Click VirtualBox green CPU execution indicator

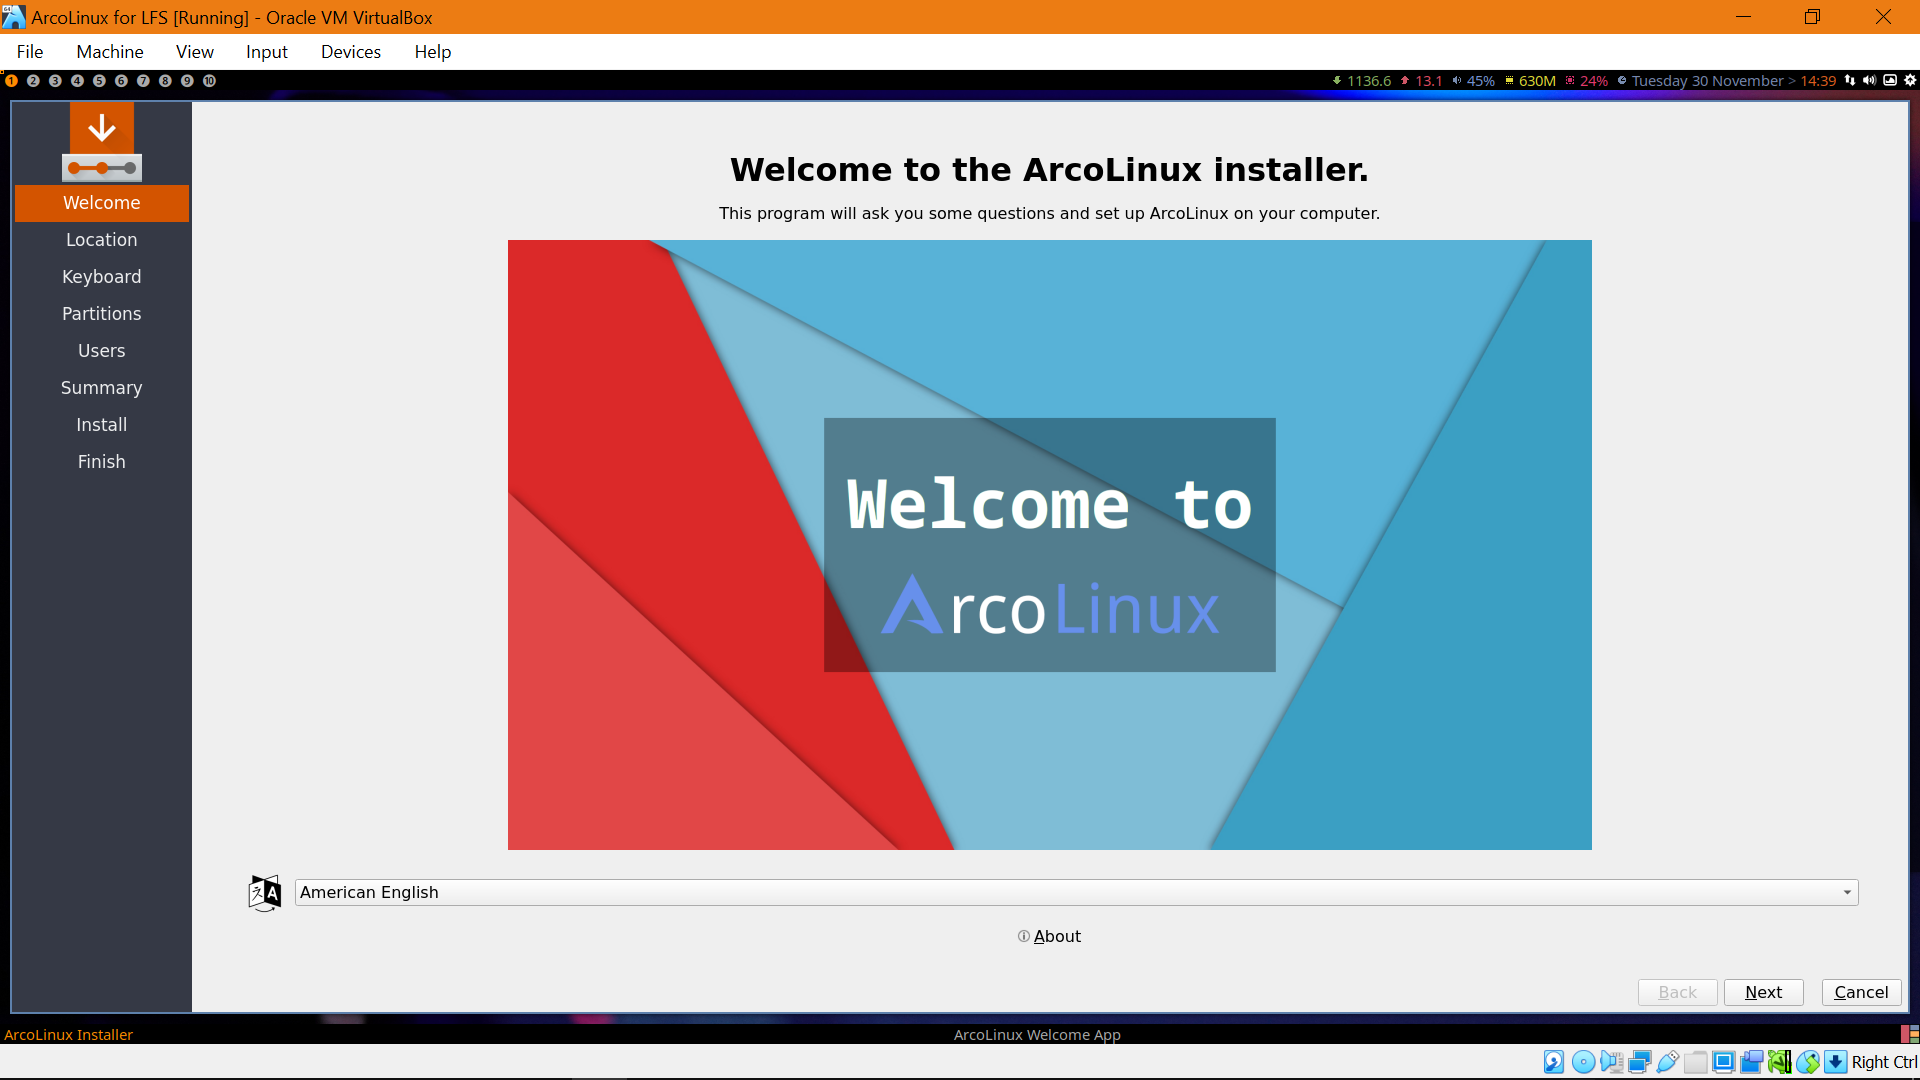pyautogui.click(x=1779, y=1062)
